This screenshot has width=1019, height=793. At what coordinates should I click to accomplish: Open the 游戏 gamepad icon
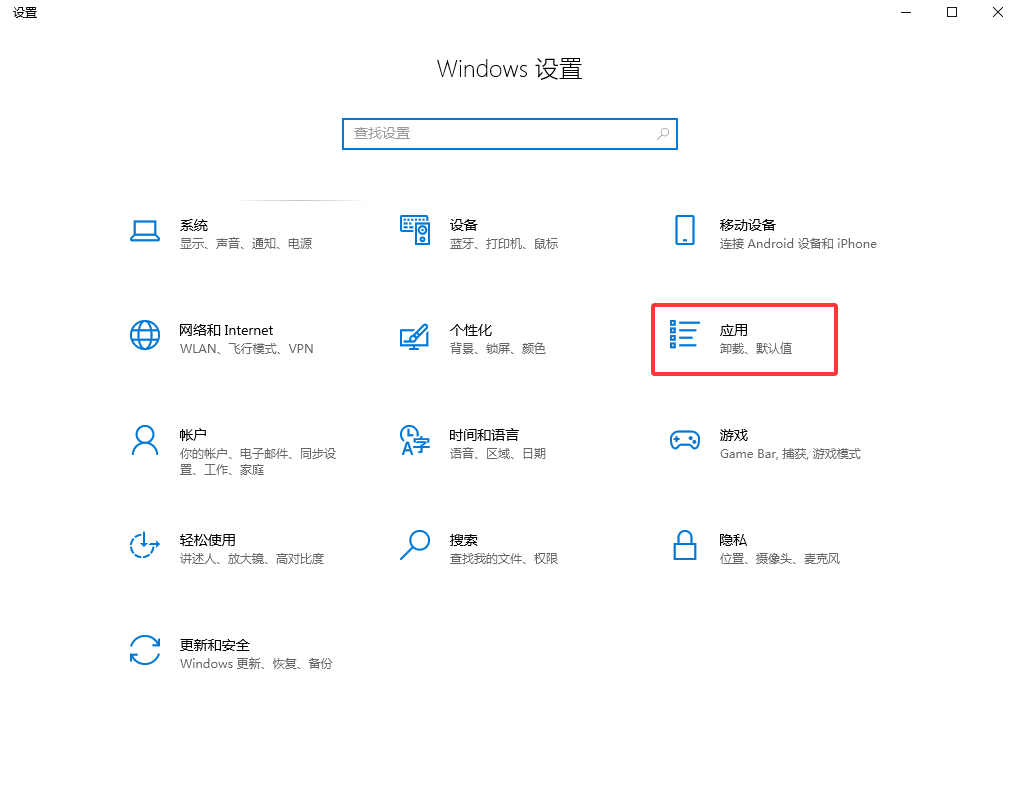(x=684, y=440)
